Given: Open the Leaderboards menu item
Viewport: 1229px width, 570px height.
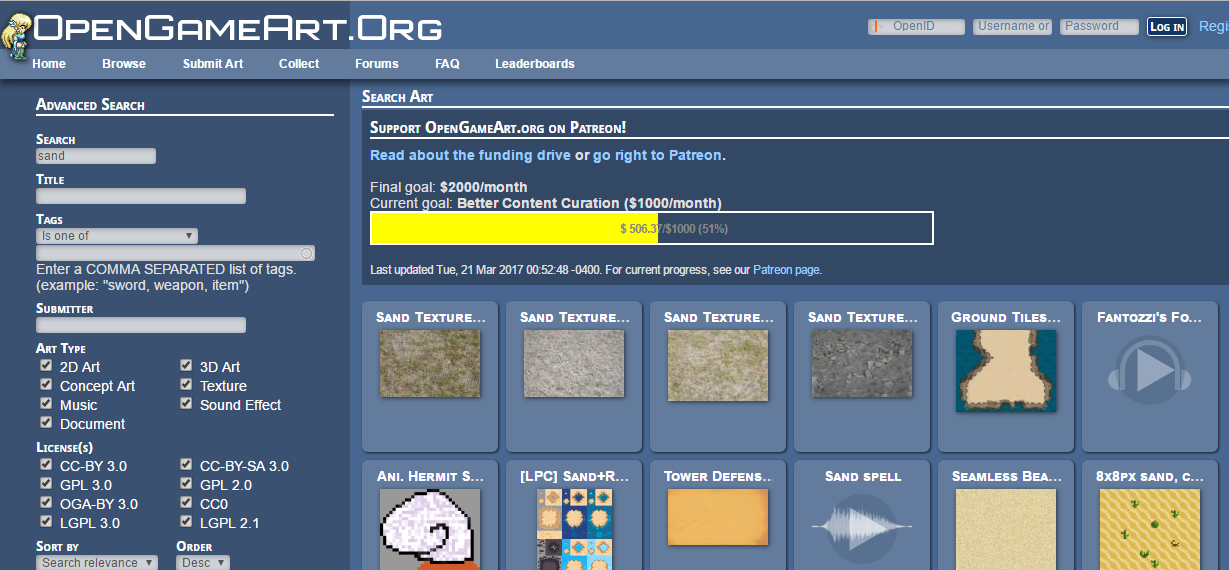Looking at the screenshot, I should coord(535,64).
